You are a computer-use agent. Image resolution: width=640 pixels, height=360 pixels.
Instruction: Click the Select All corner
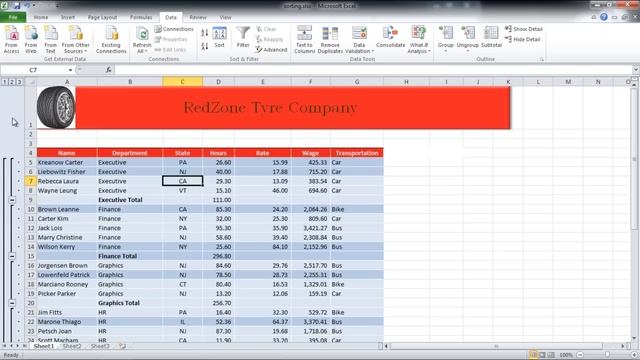(x=31, y=82)
